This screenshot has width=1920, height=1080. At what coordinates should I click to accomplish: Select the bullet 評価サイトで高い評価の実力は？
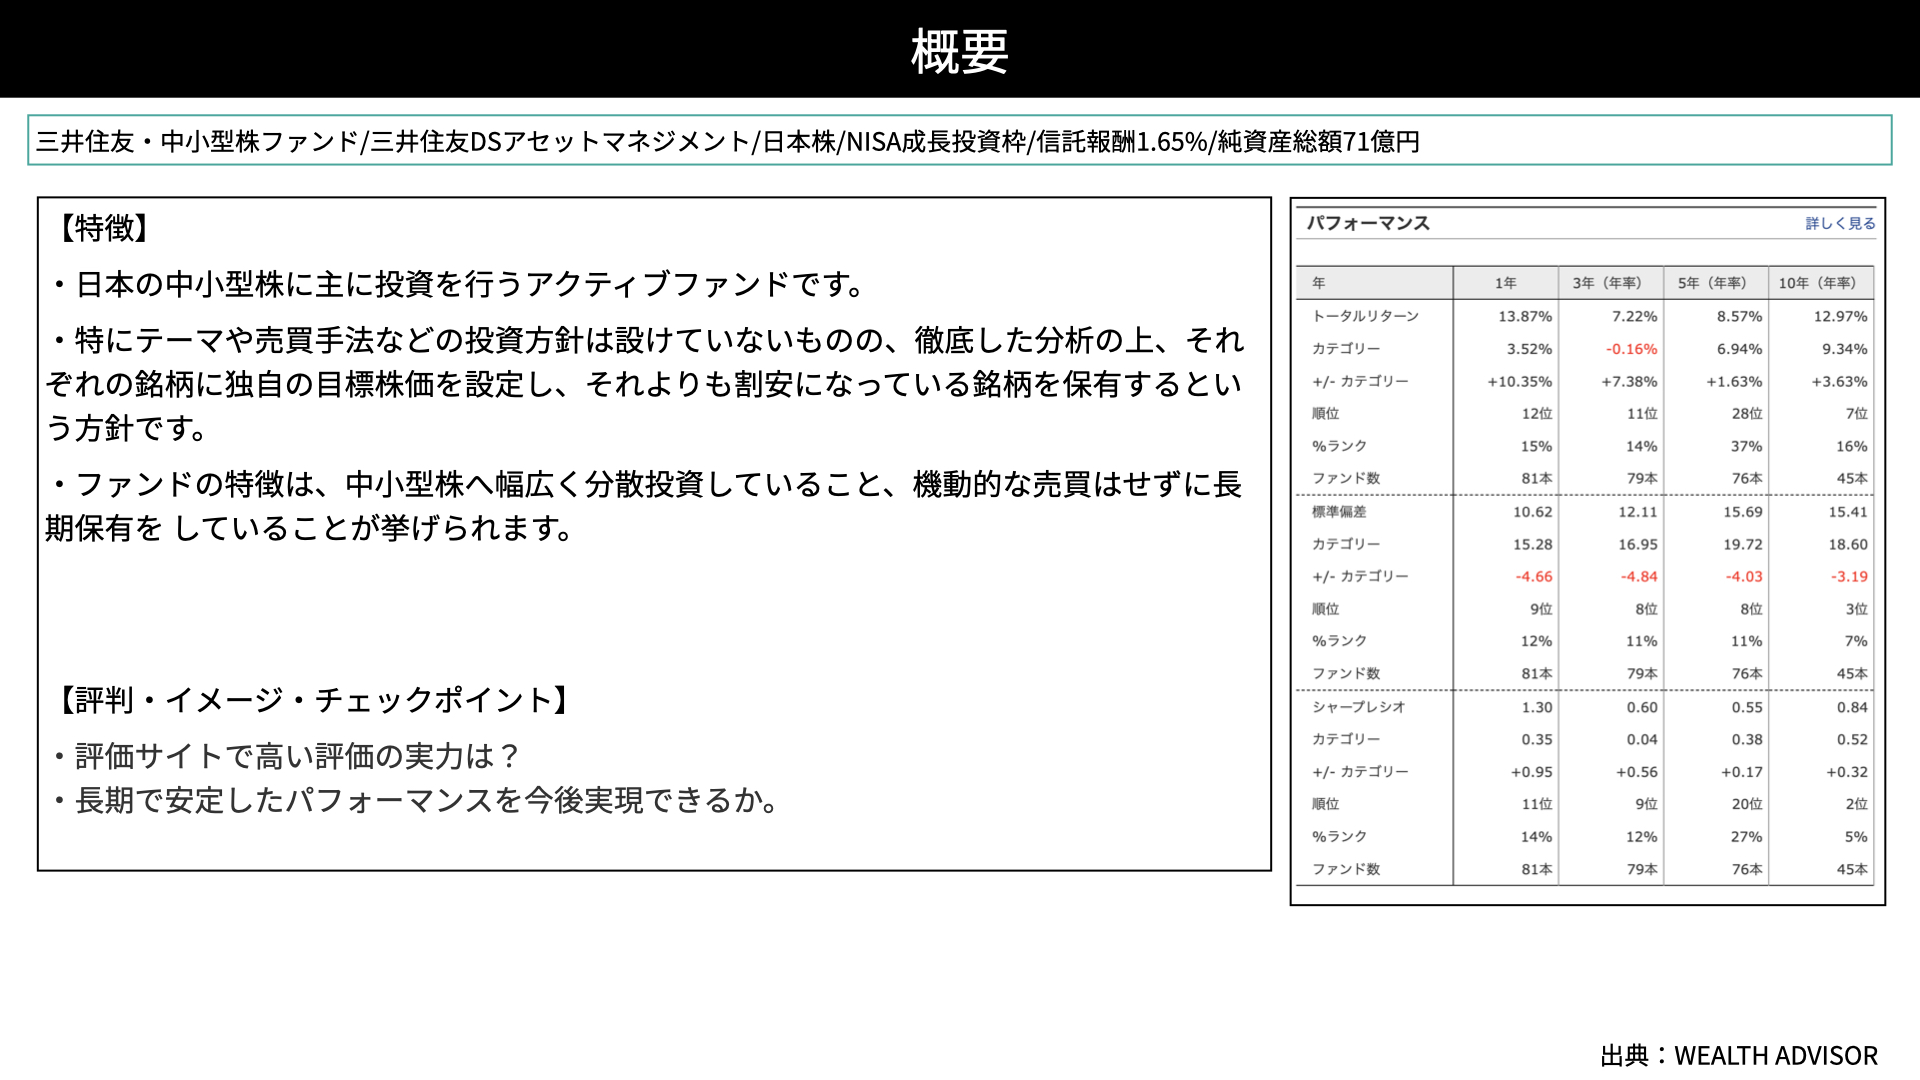[288, 756]
